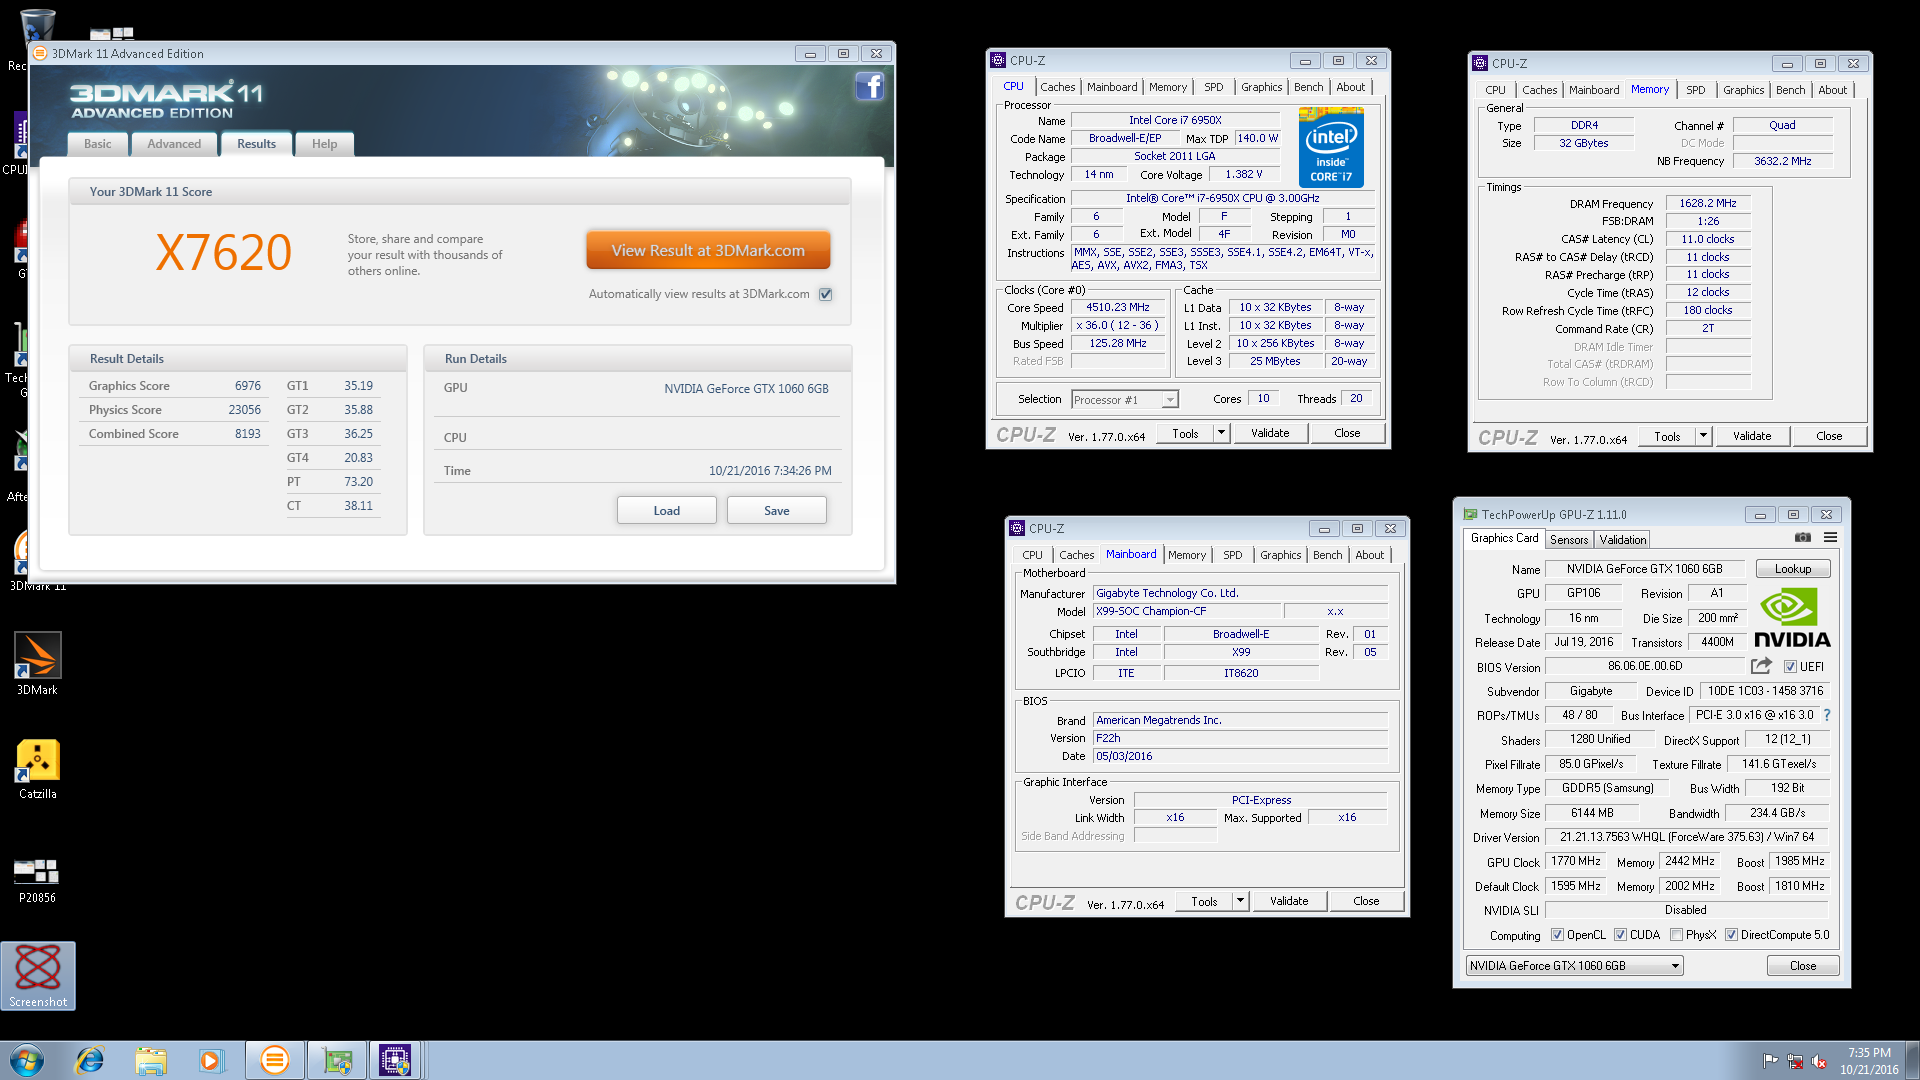
Task: Toggle automatically view results at 3DMark.com checkbox
Action: tap(825, 294)
